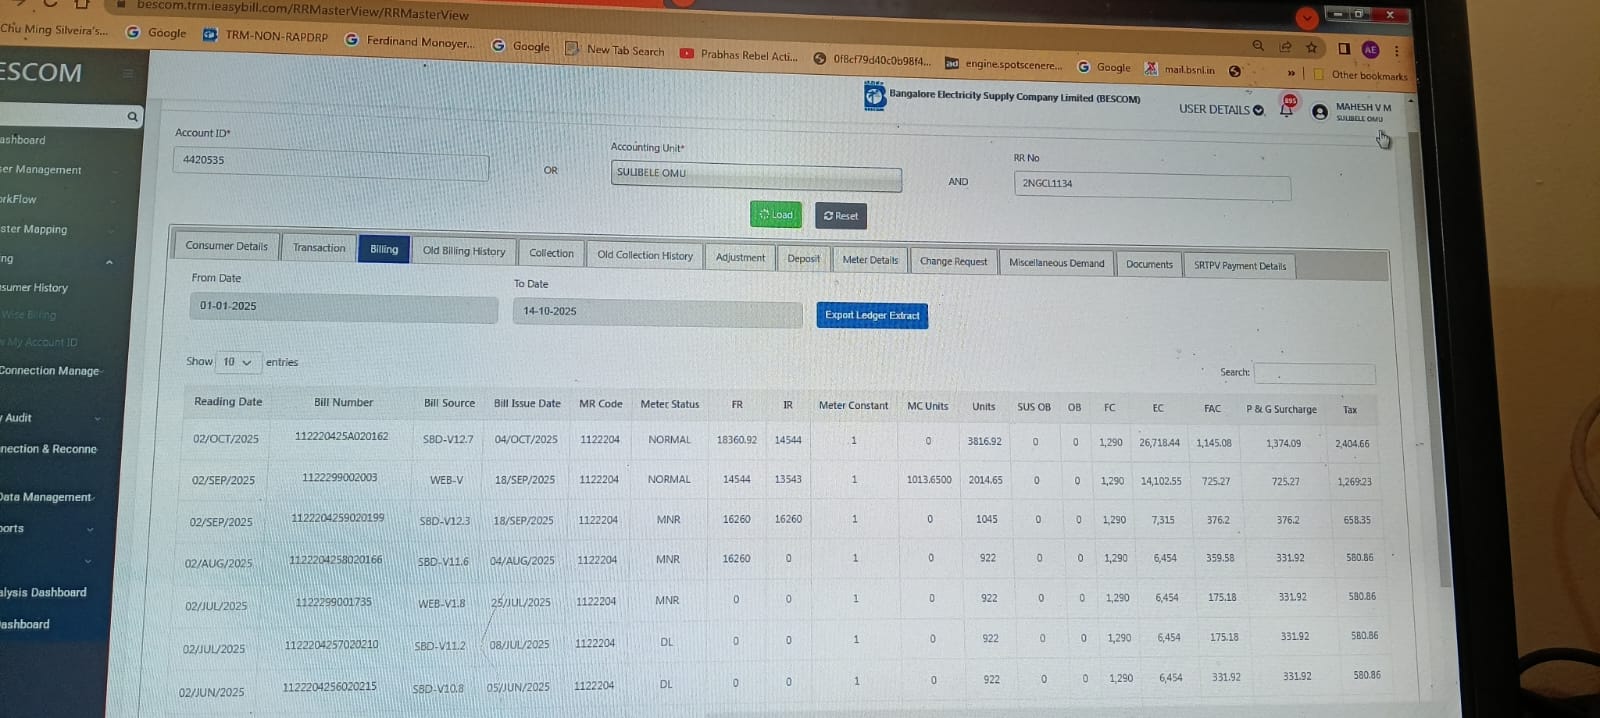Bookmark this page with star icon
The height and width of the screenshot is (718, 1600).
click(x=1312, y=47)
